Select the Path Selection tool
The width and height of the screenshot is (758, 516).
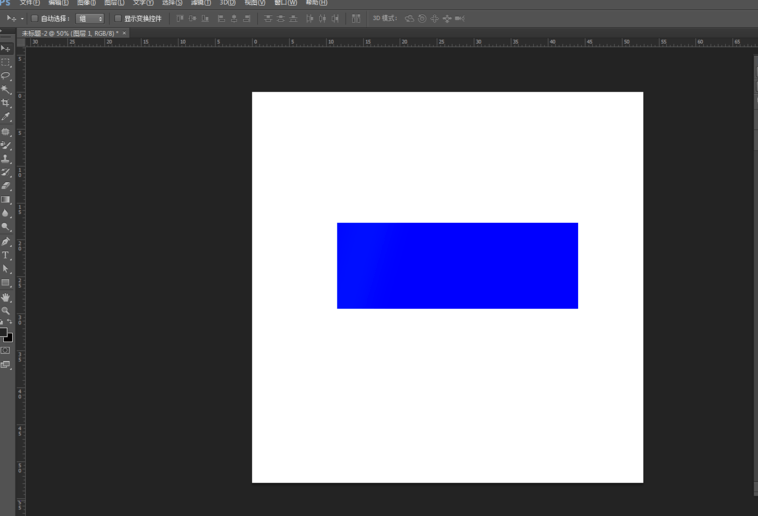(6, 268)
